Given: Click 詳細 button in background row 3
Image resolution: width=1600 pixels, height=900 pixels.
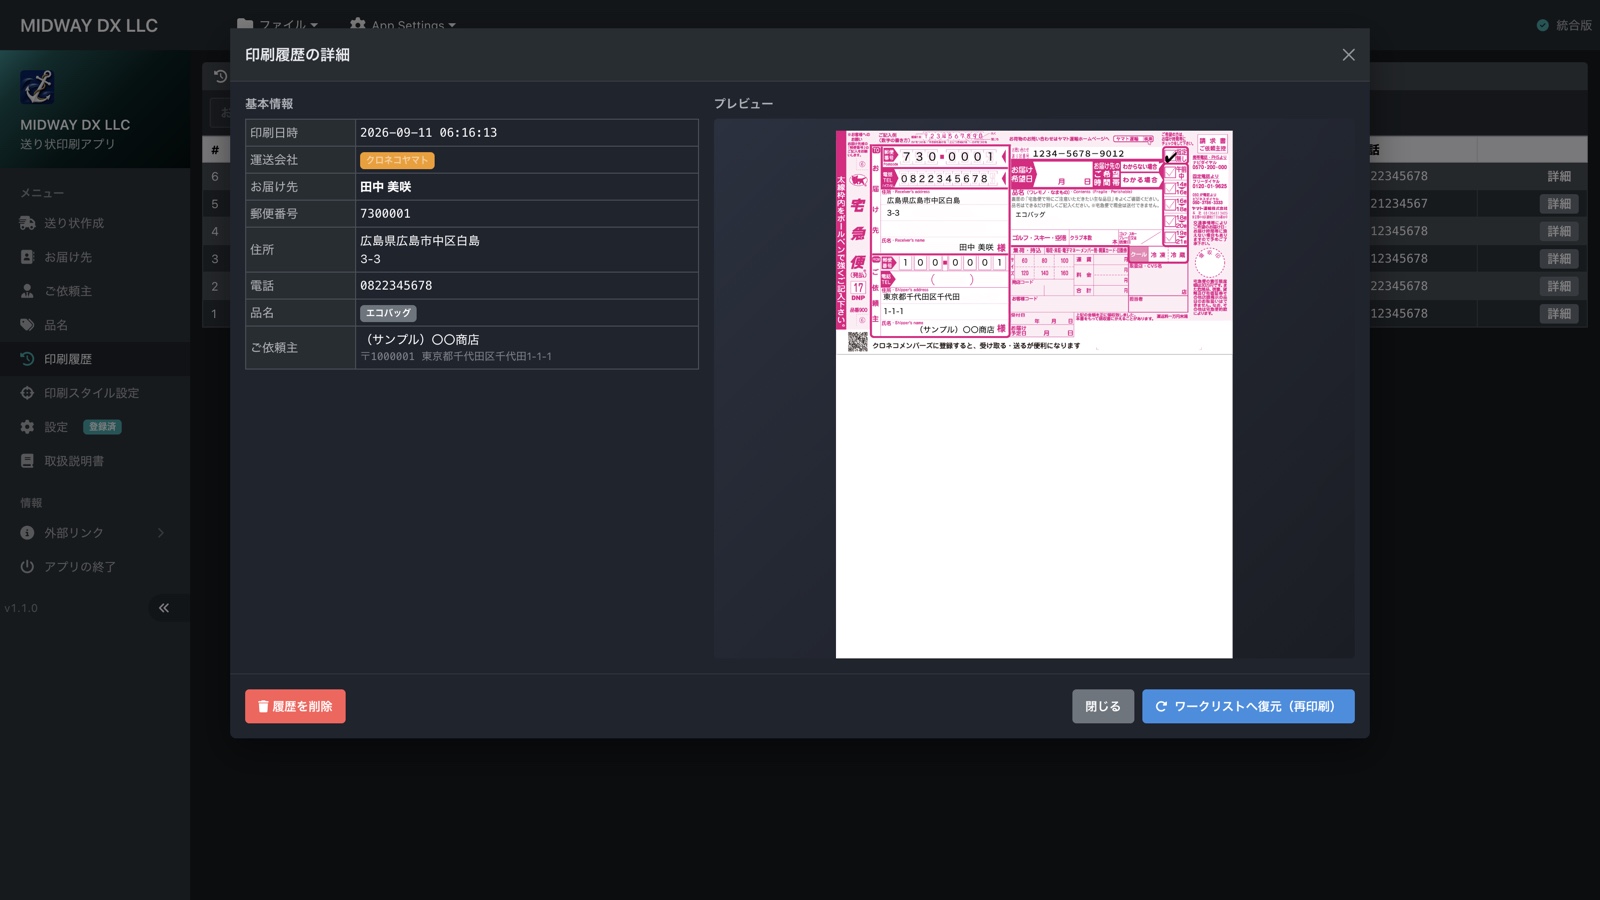Looking at the screenshot, I should point(1559,259).
